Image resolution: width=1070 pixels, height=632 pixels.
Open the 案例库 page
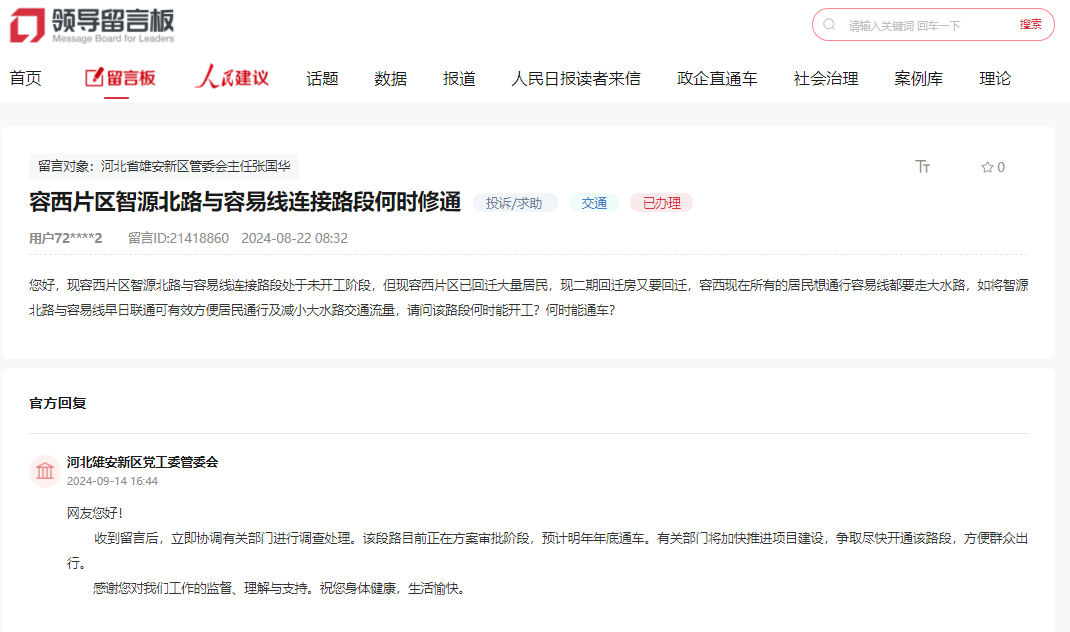918,78
